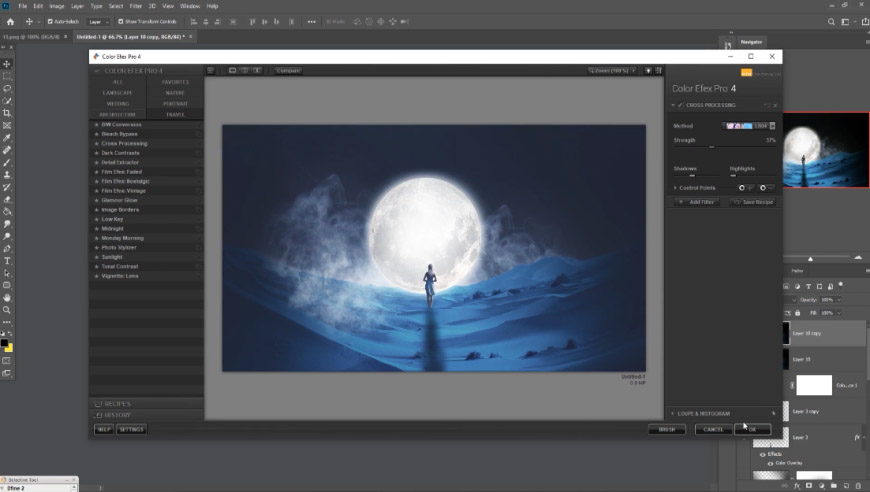The height and width of the screenshot is (492, 870).
Task: Hide the Effects visibility eye on Layer 3
Action: 763,454
